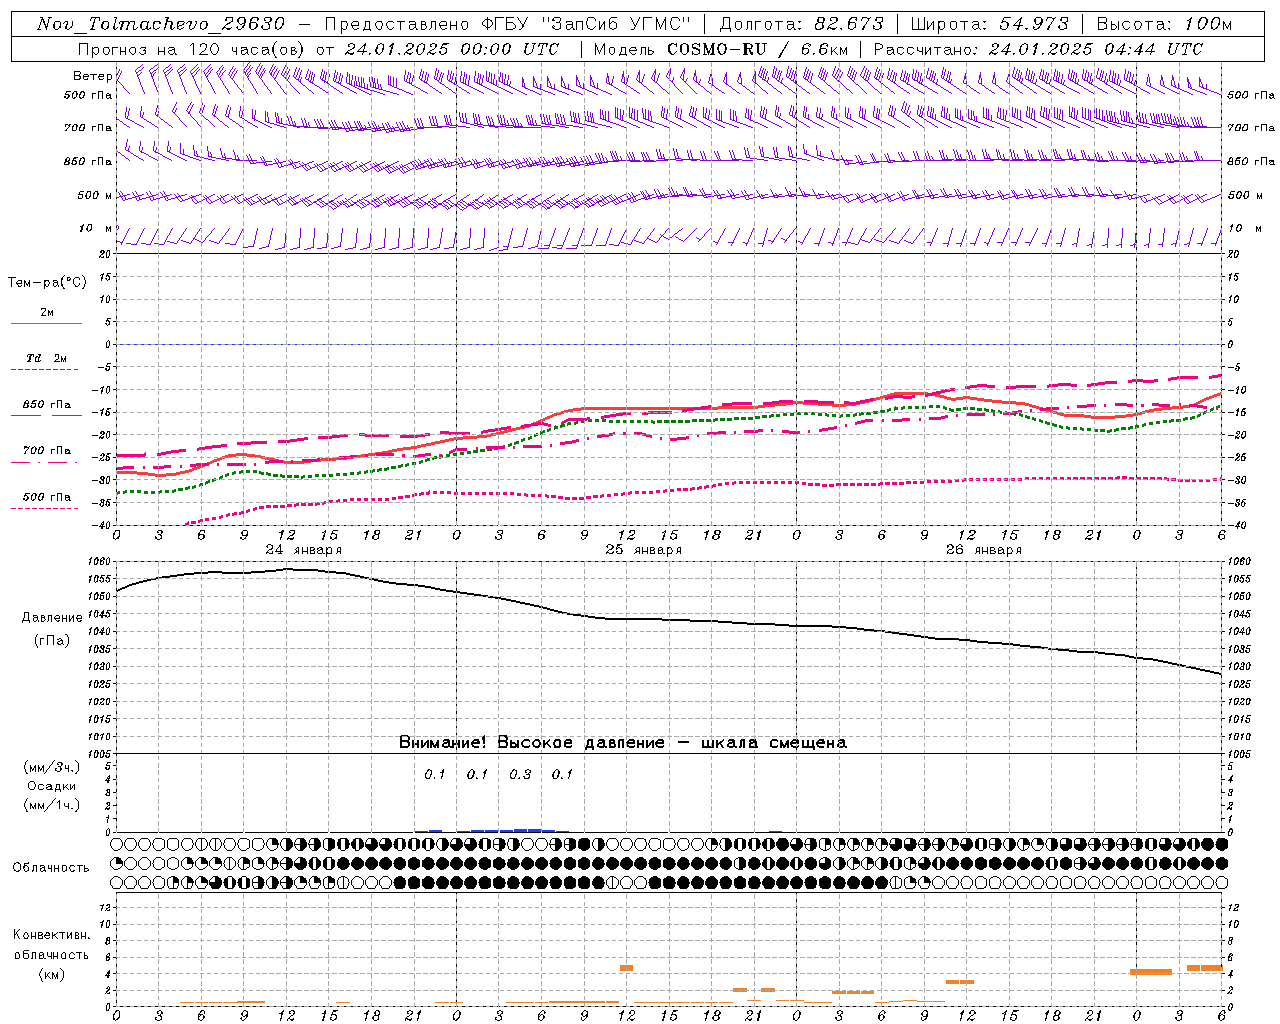
Task: Click the 'Давление' pressure panel label
Action: pyautogui.click(x=52, y=618)
